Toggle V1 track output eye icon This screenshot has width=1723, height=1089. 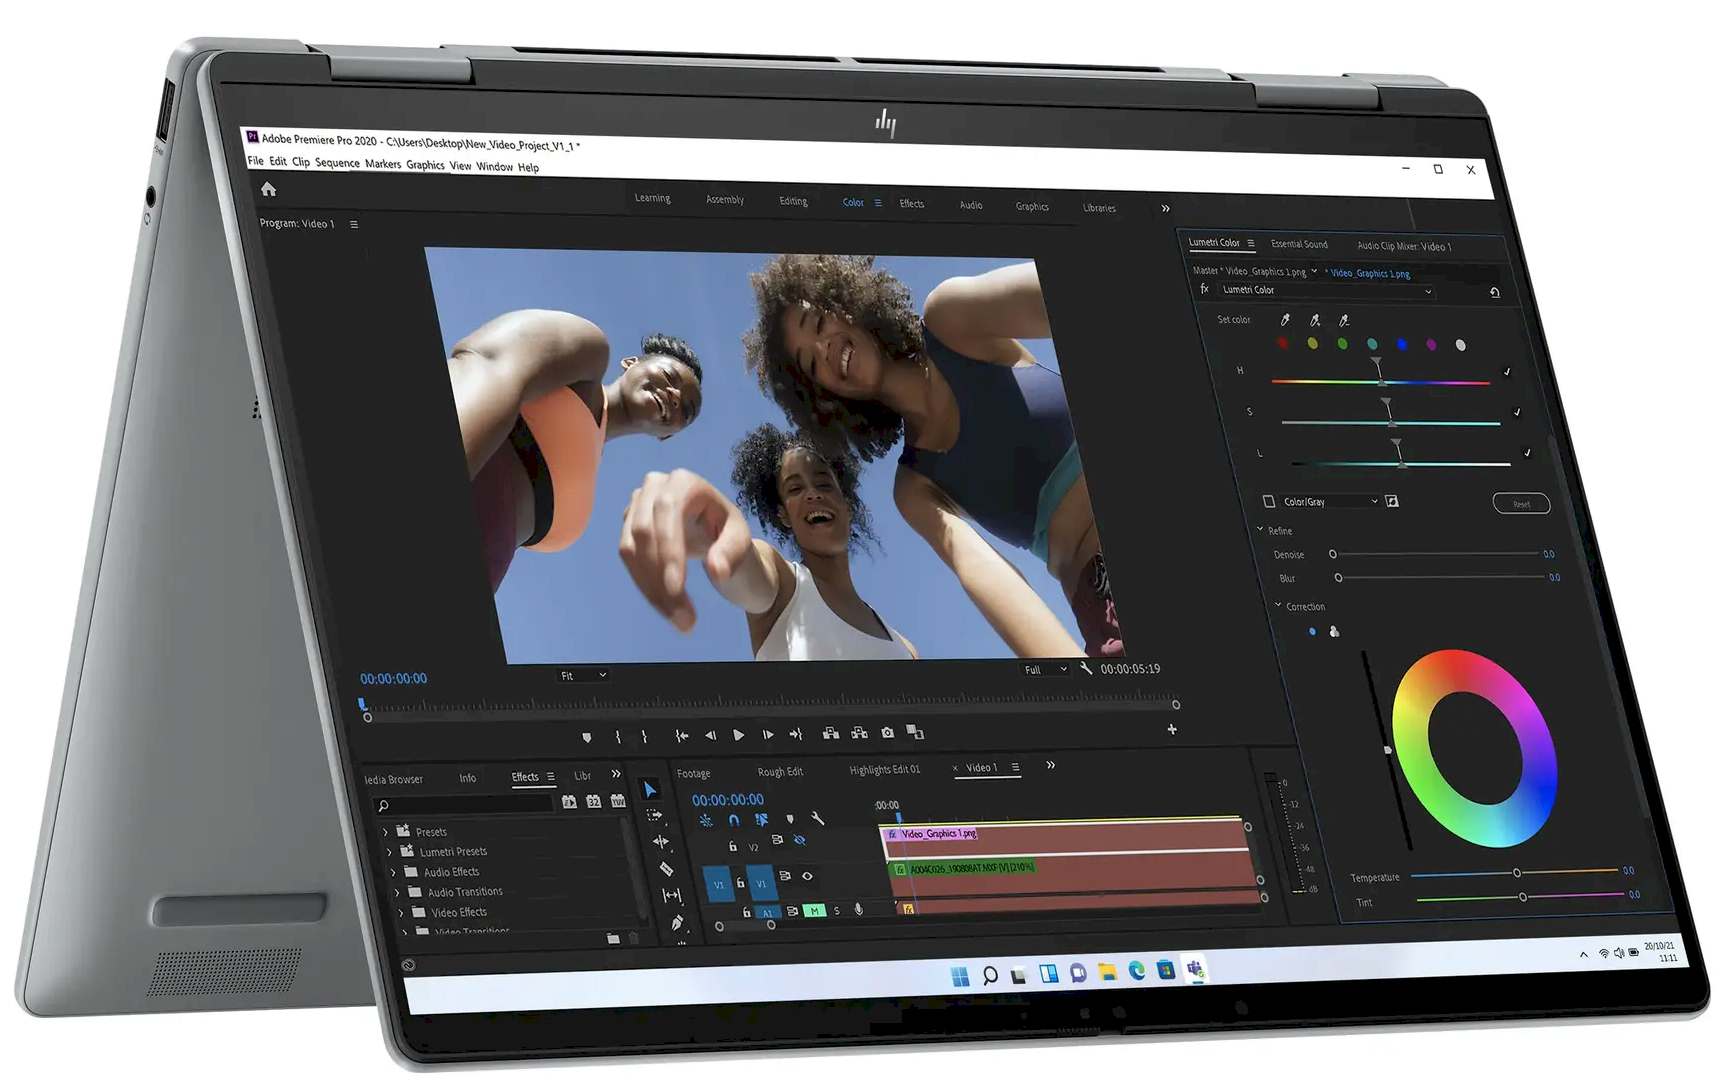807,876
